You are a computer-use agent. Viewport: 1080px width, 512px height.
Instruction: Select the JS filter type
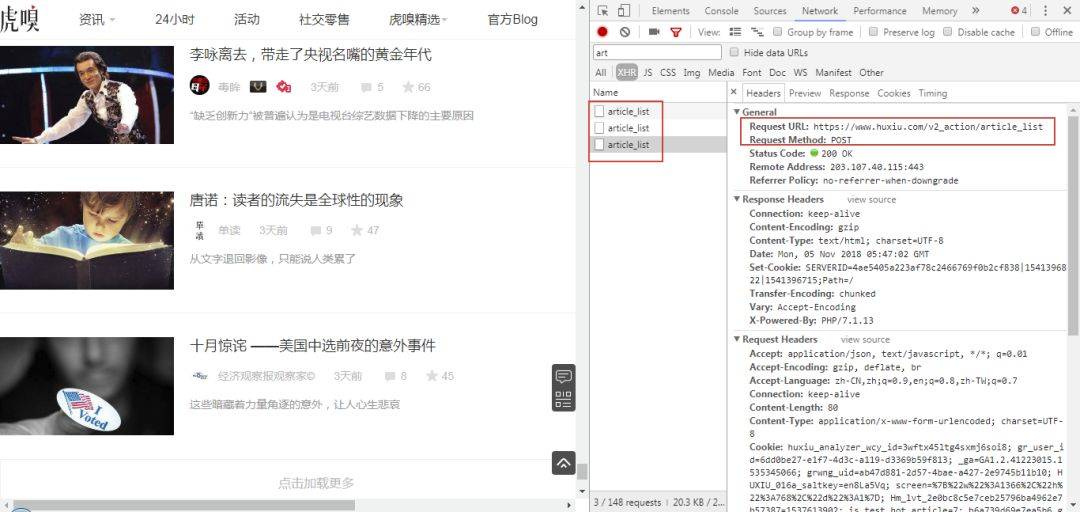(648, 72)
